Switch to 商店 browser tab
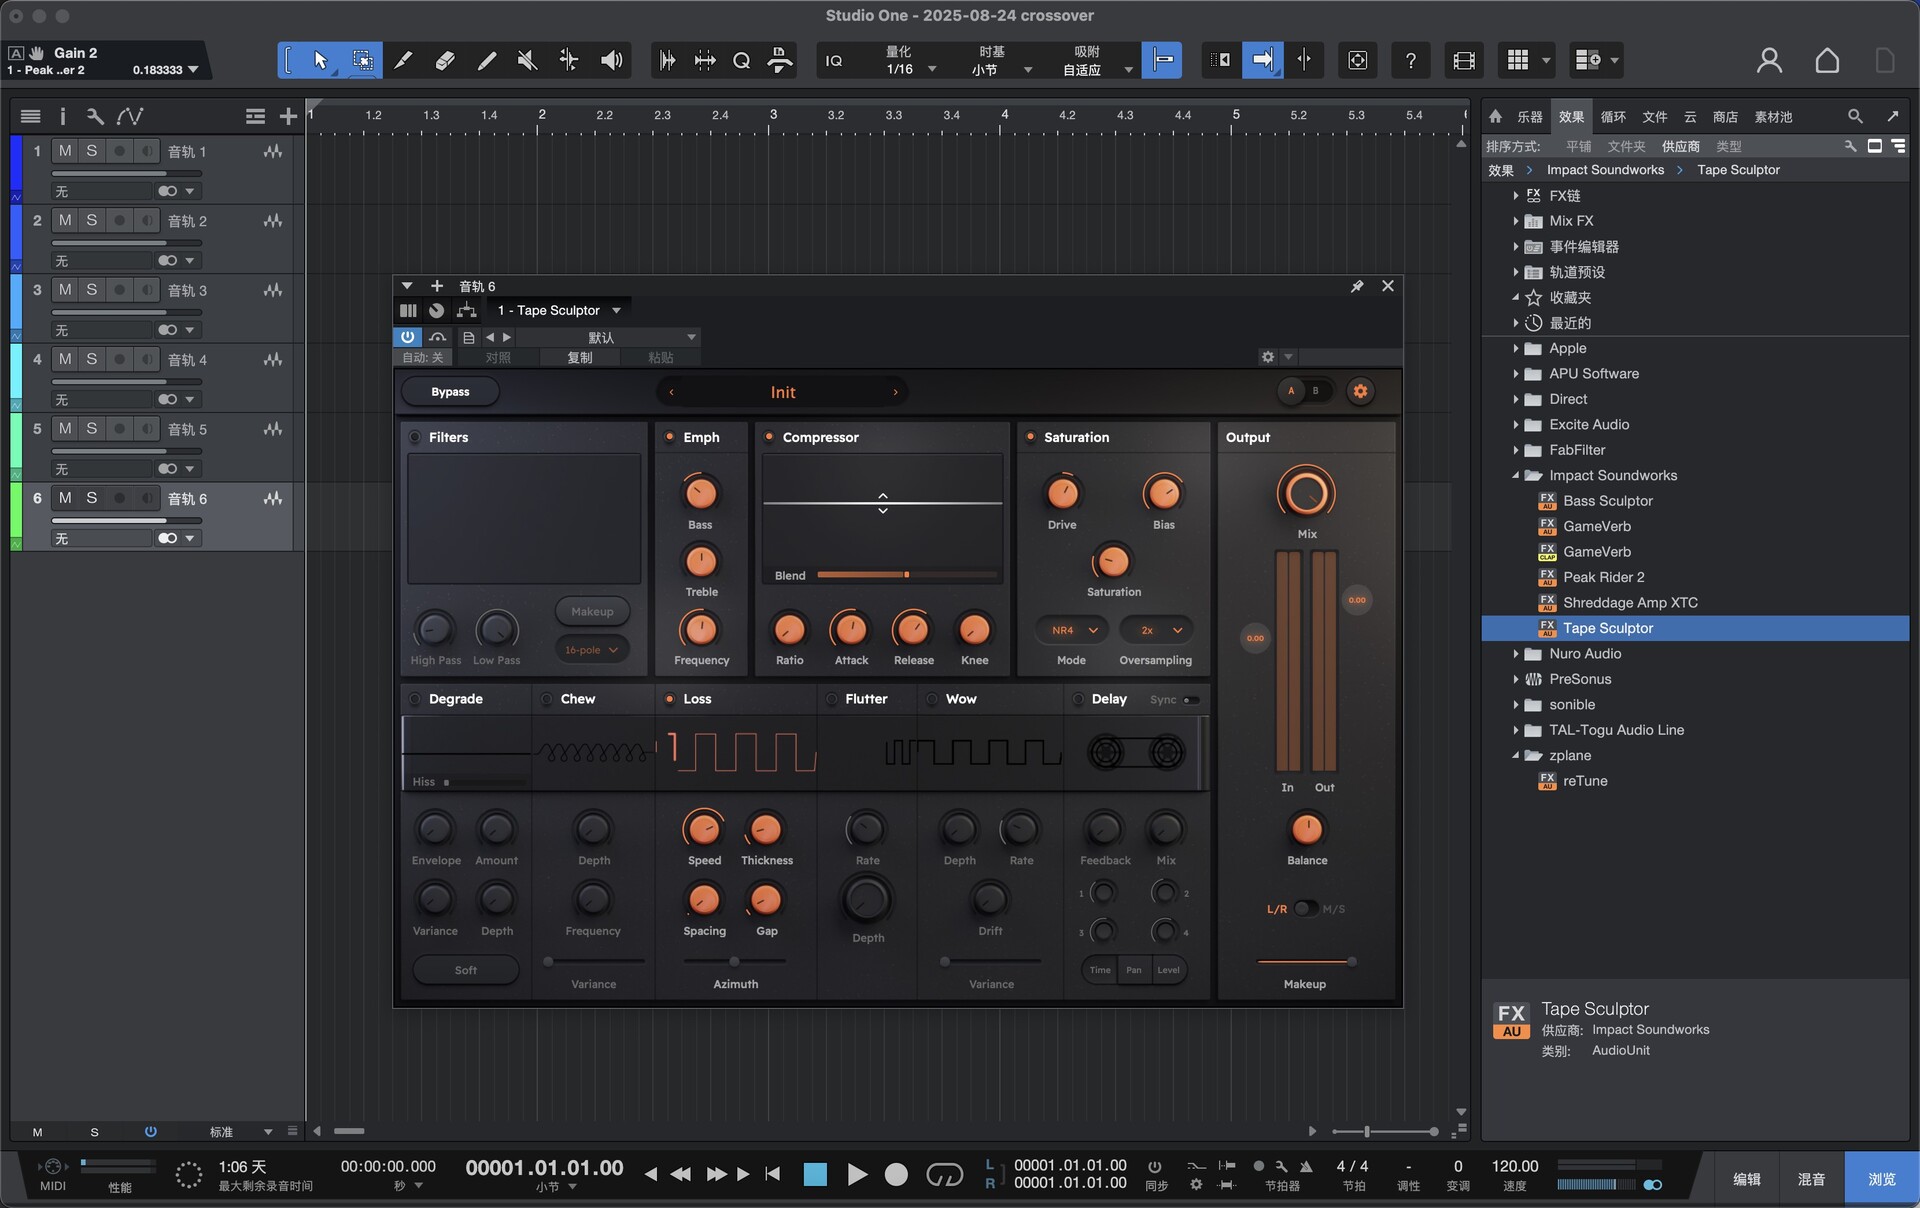 point(1725,117)
